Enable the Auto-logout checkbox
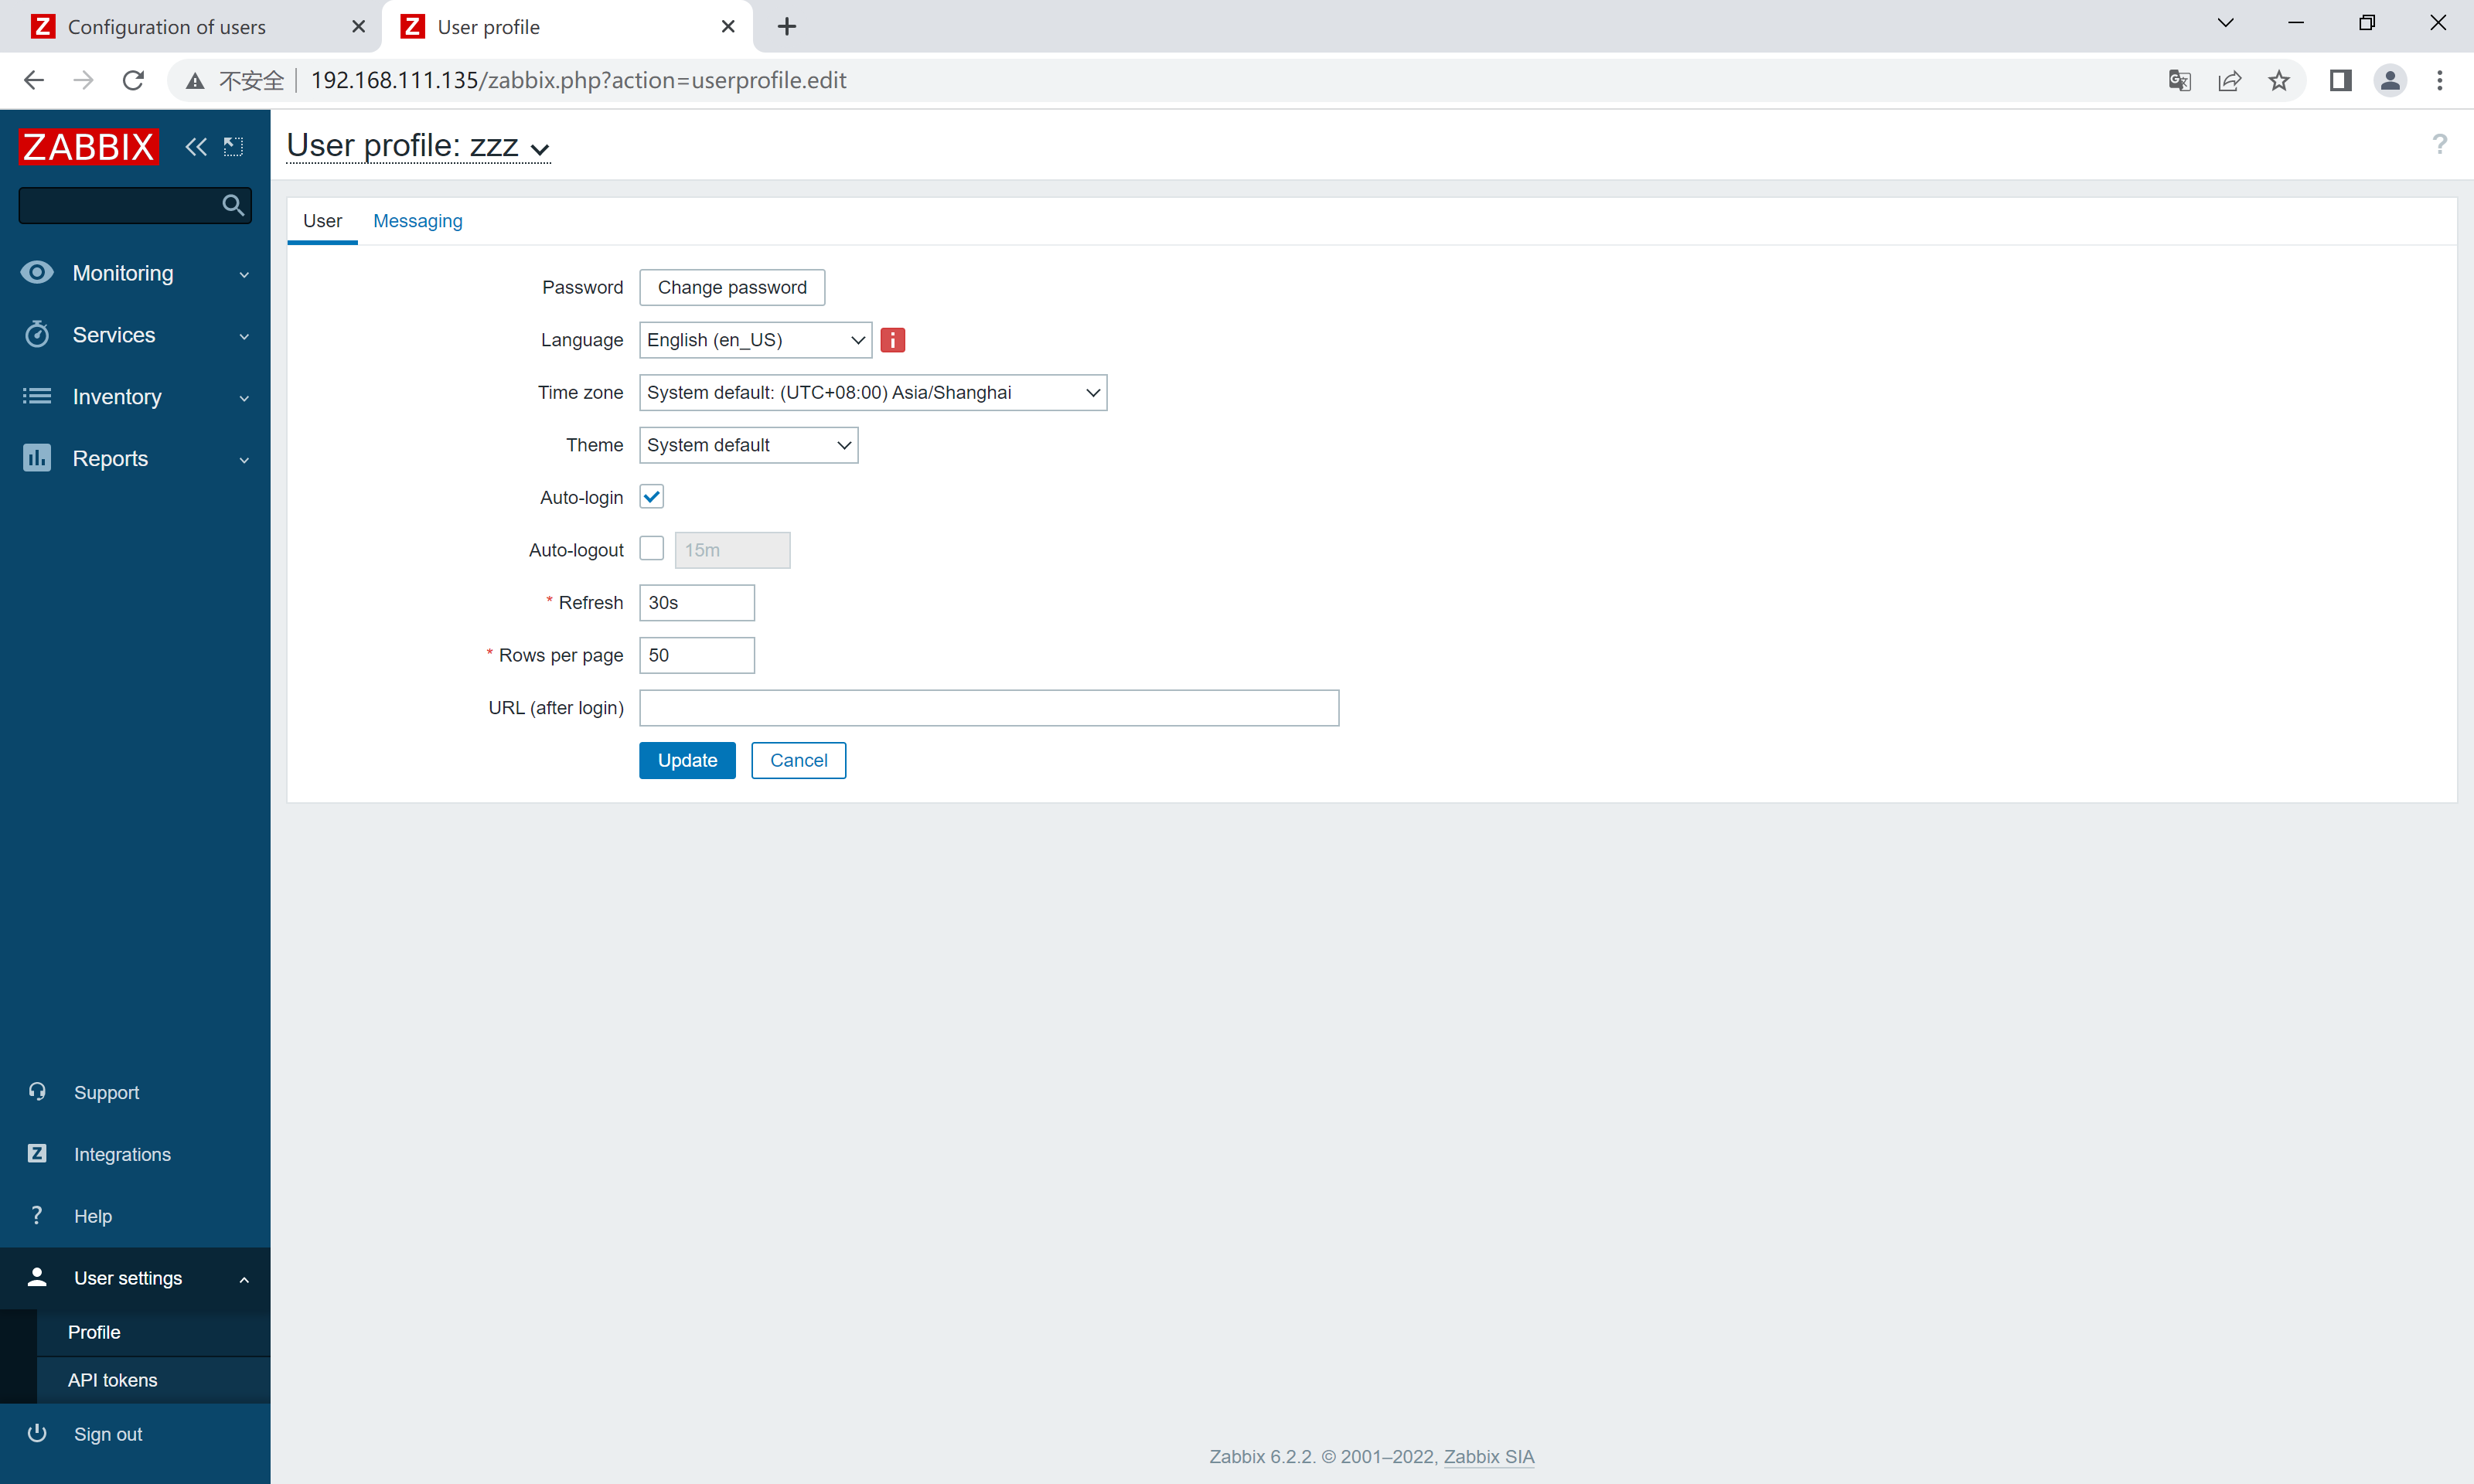This screenshot has height=1484, width=2474. [652, 549]
